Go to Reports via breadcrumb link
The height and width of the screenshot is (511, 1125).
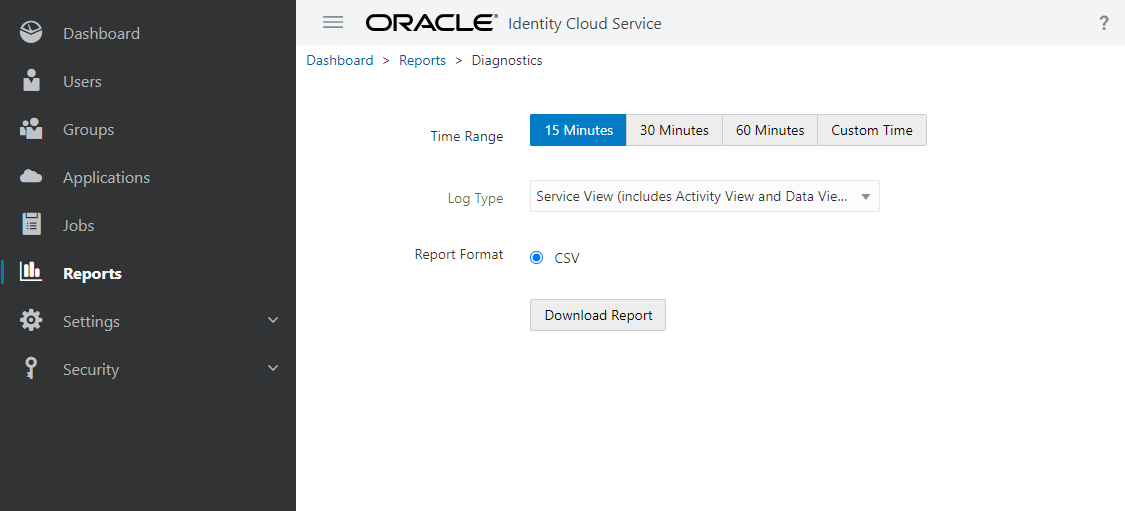click(x=422, y=61)
